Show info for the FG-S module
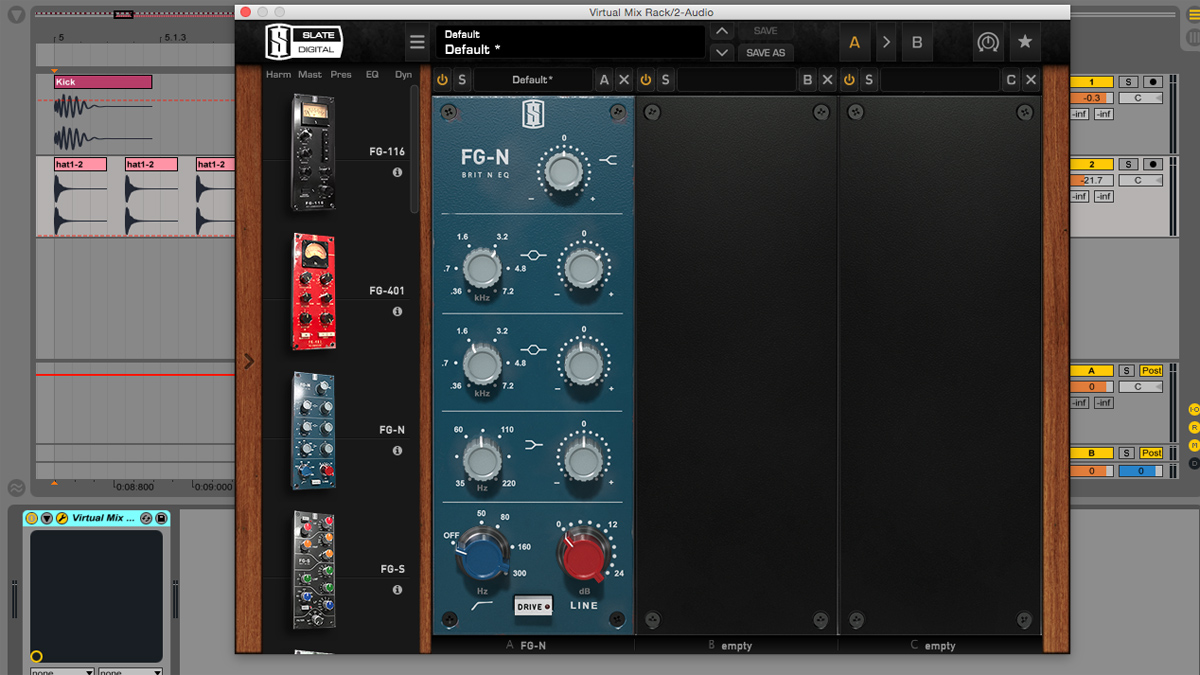1200x675 pixels. click(x=397, y=590)
